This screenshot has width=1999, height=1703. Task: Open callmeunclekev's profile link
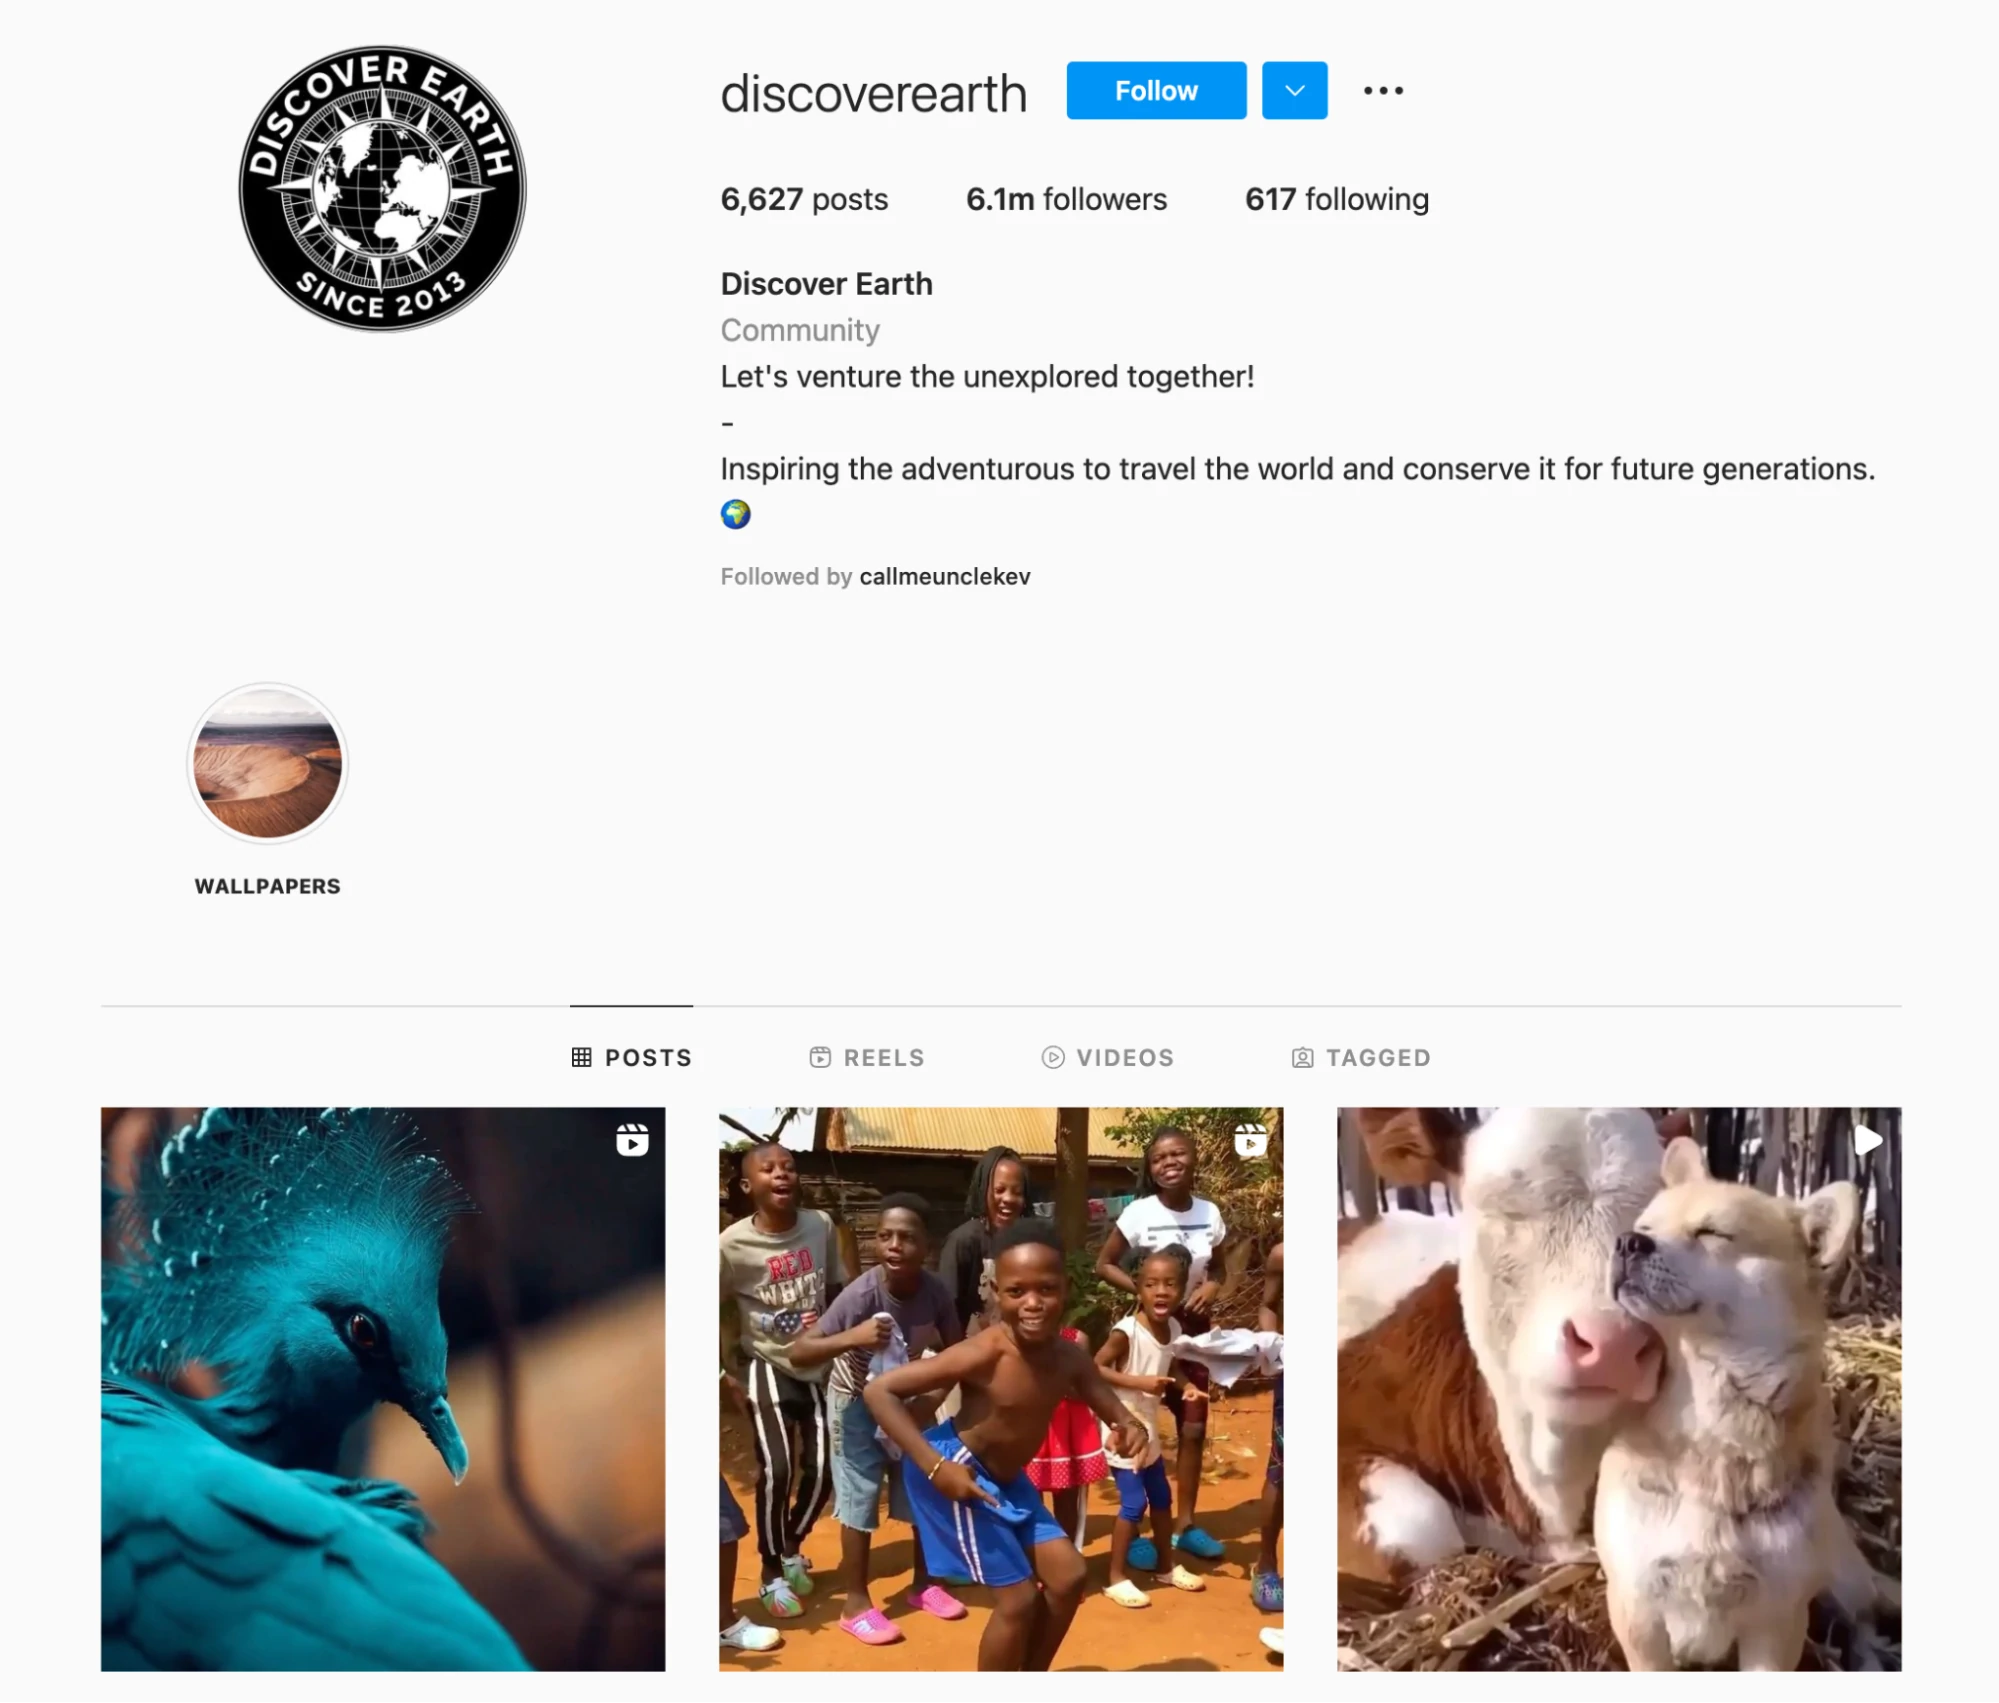pyautogui.click(x=945, y=577)
